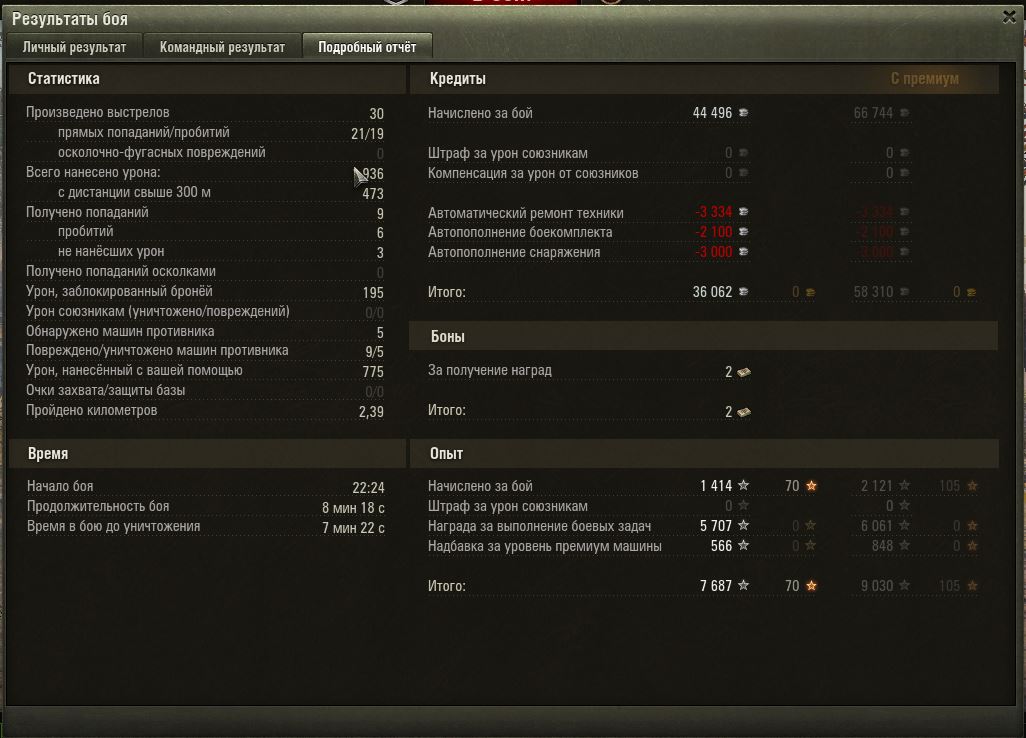Click the bonds icon in Боны Итого row

click(x=744, y=412)
